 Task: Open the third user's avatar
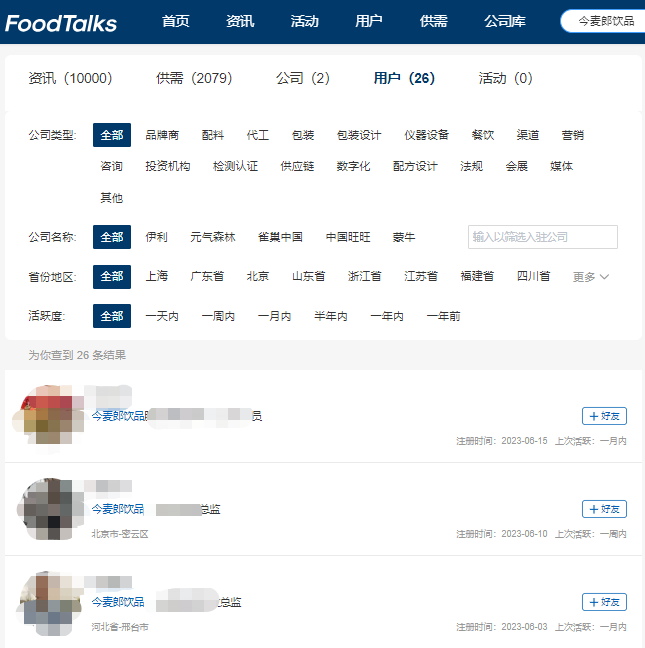click(48, 602)
